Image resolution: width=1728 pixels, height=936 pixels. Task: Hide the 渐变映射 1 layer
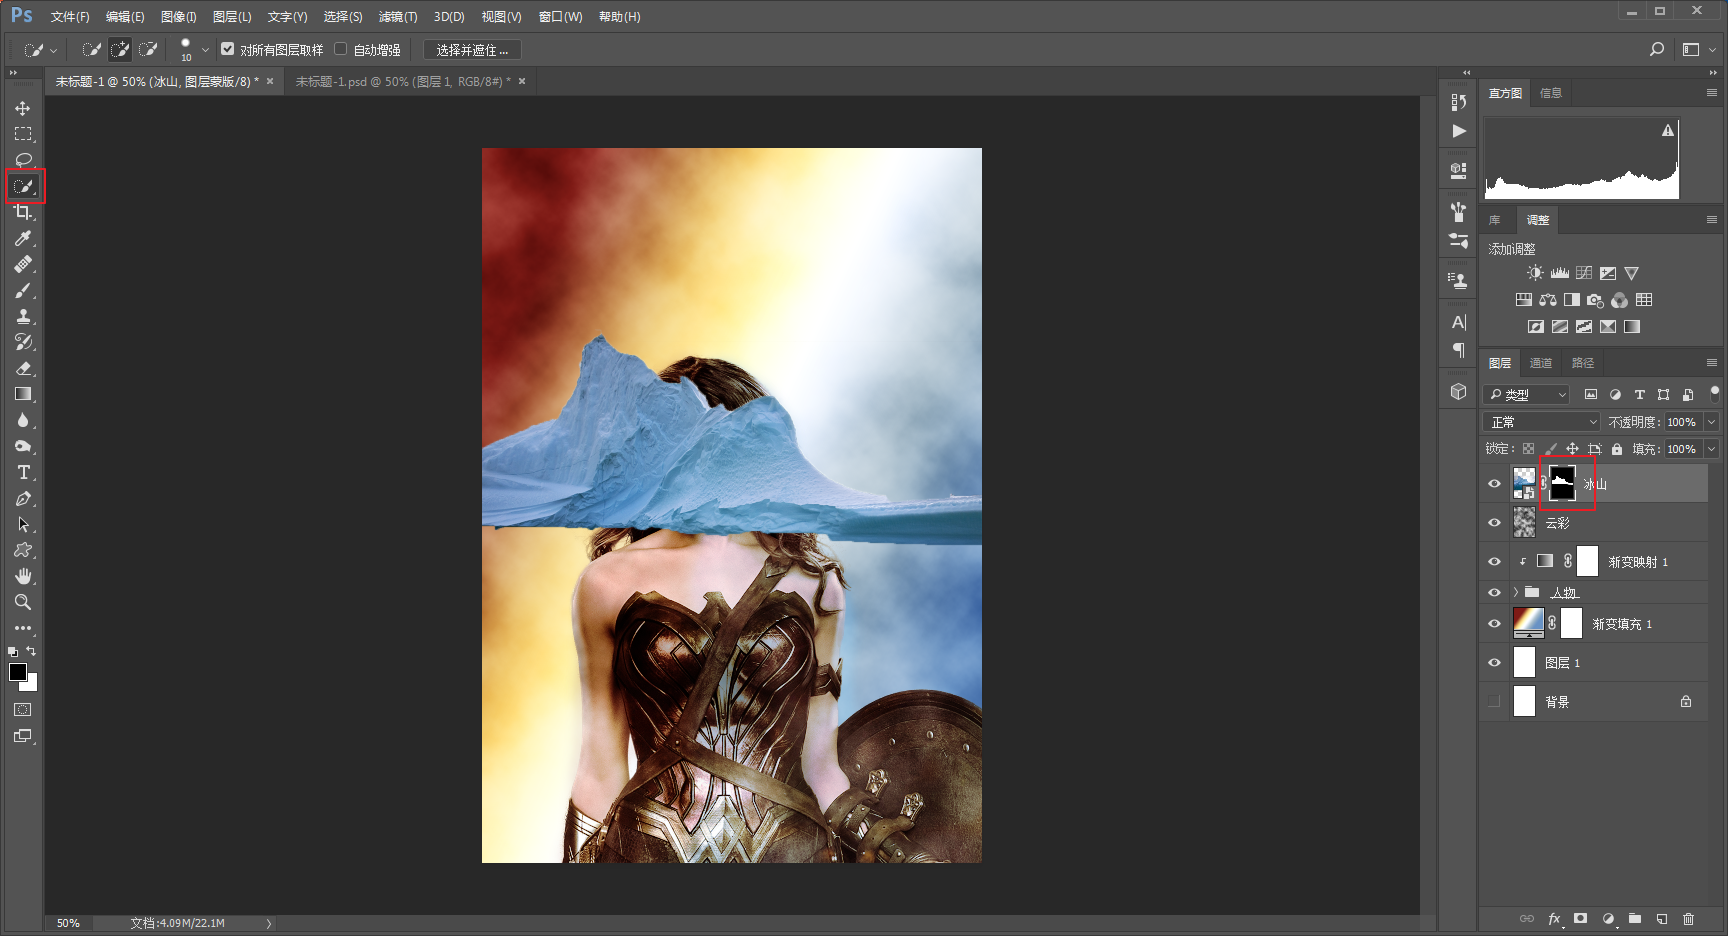[1495, 562]
